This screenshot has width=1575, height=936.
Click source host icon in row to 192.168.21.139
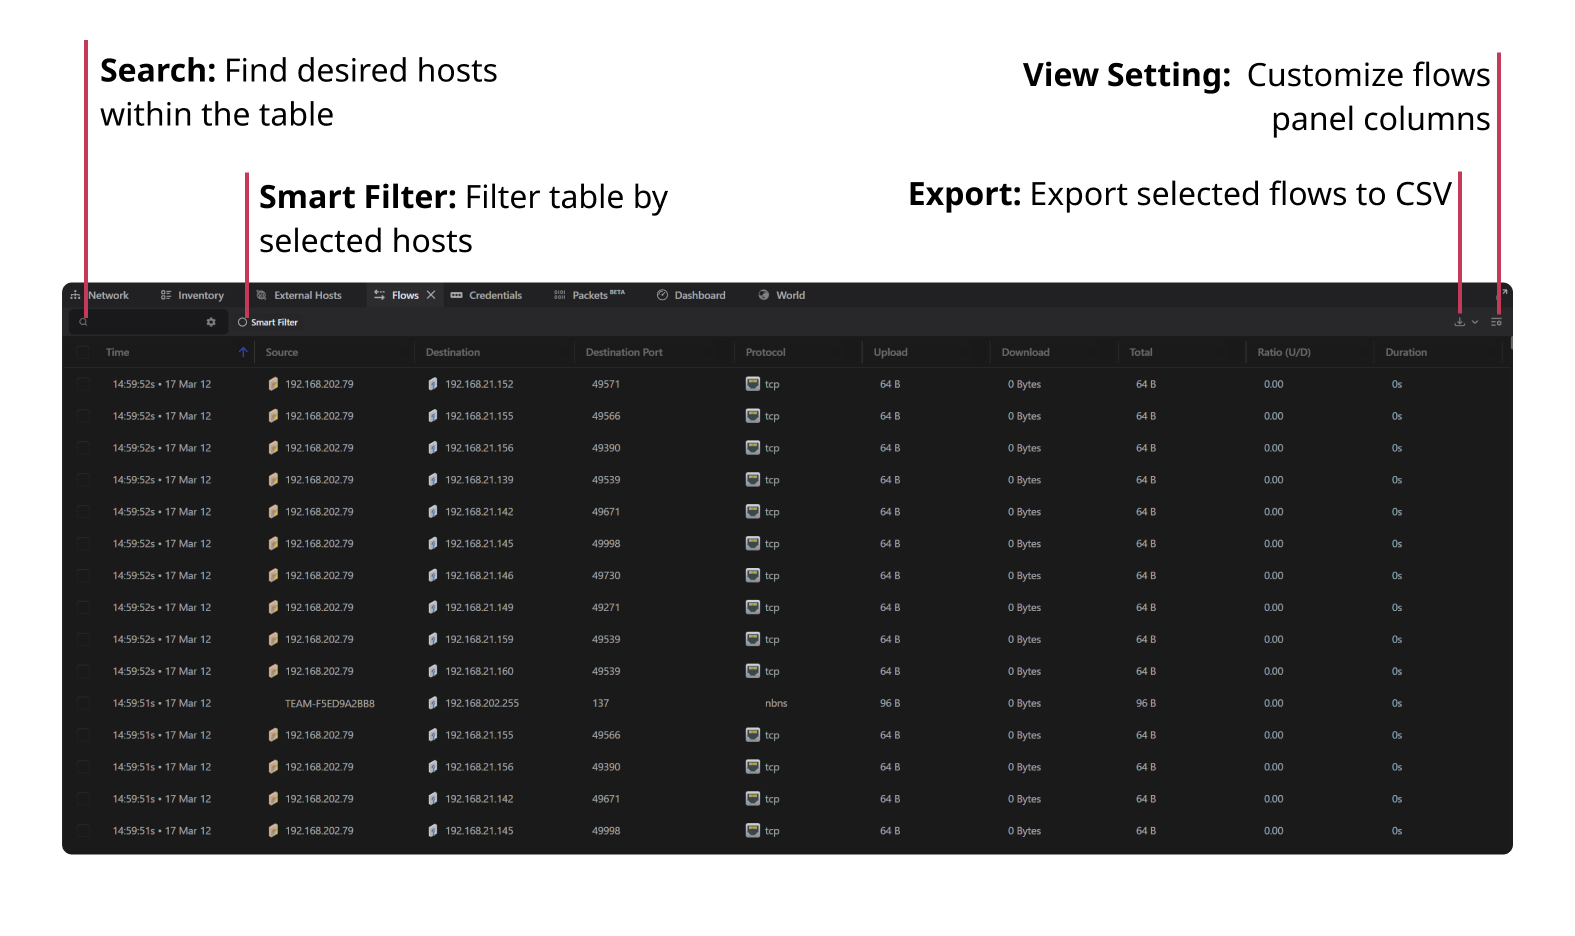coord(273,480)
